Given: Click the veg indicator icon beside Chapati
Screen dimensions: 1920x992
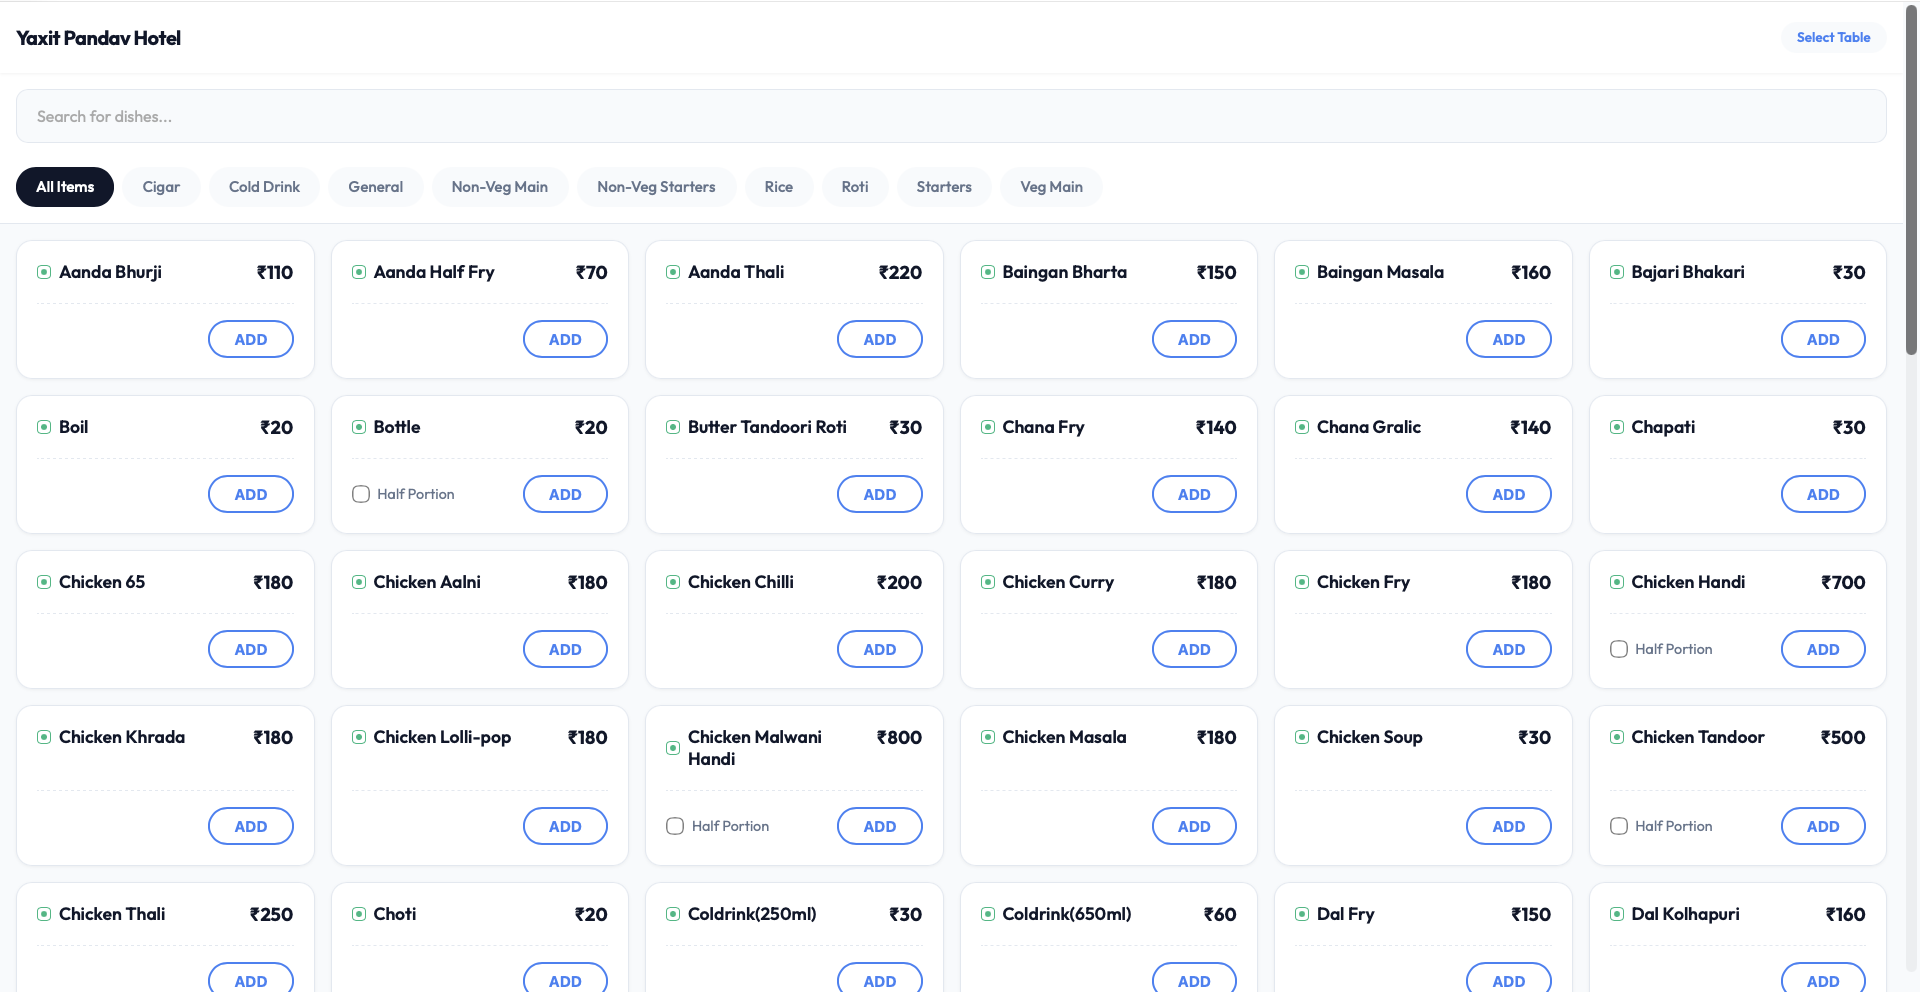Looking at the screenshot, I should coord(1617,427).
